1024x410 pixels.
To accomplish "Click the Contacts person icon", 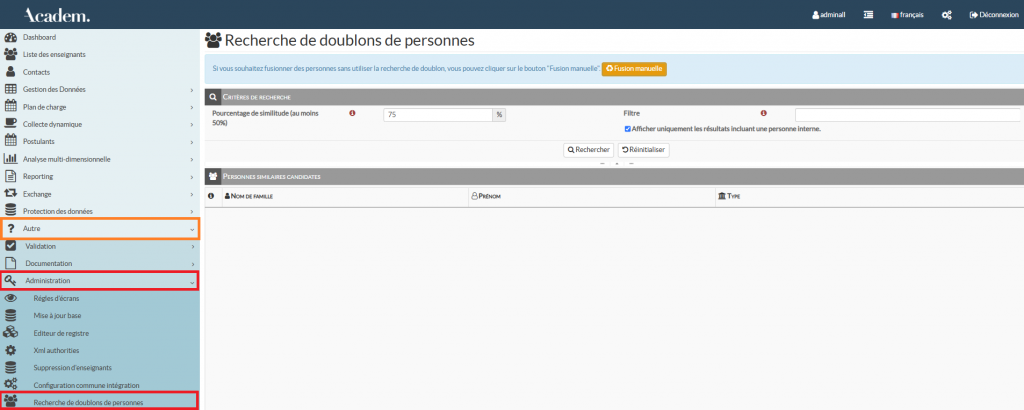I will [x=11, y=72].
